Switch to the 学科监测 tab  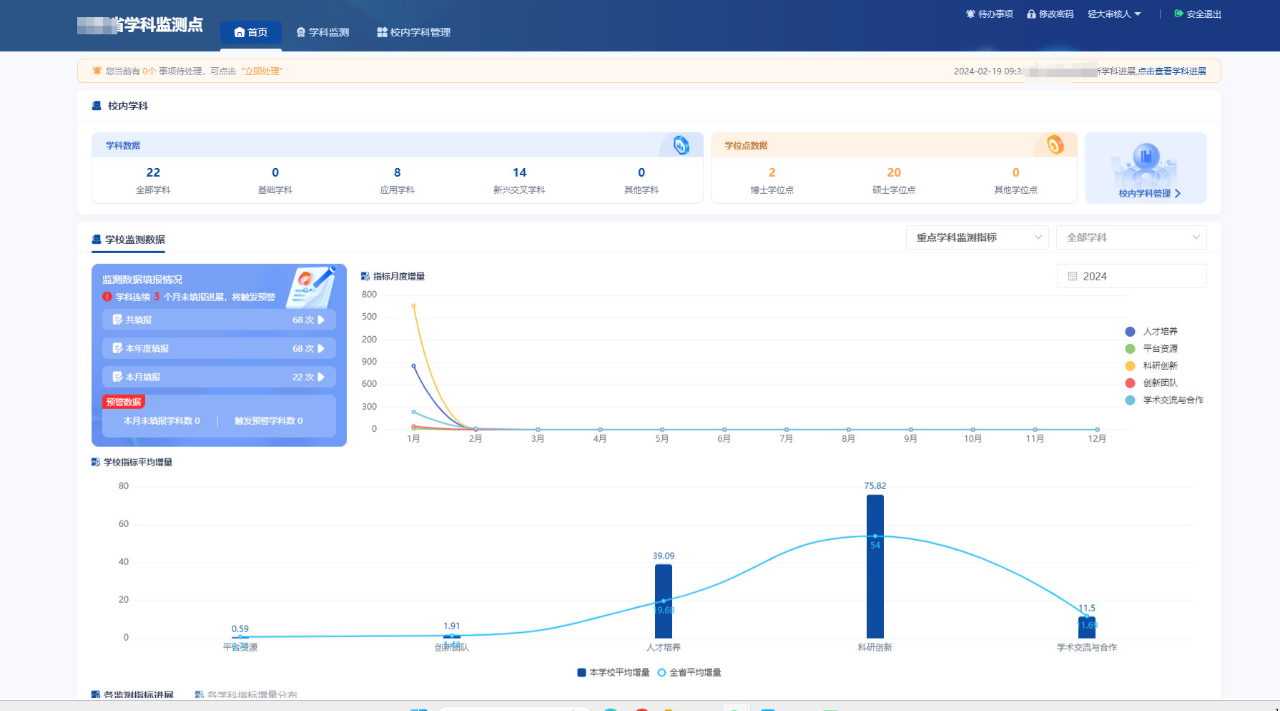323,33
